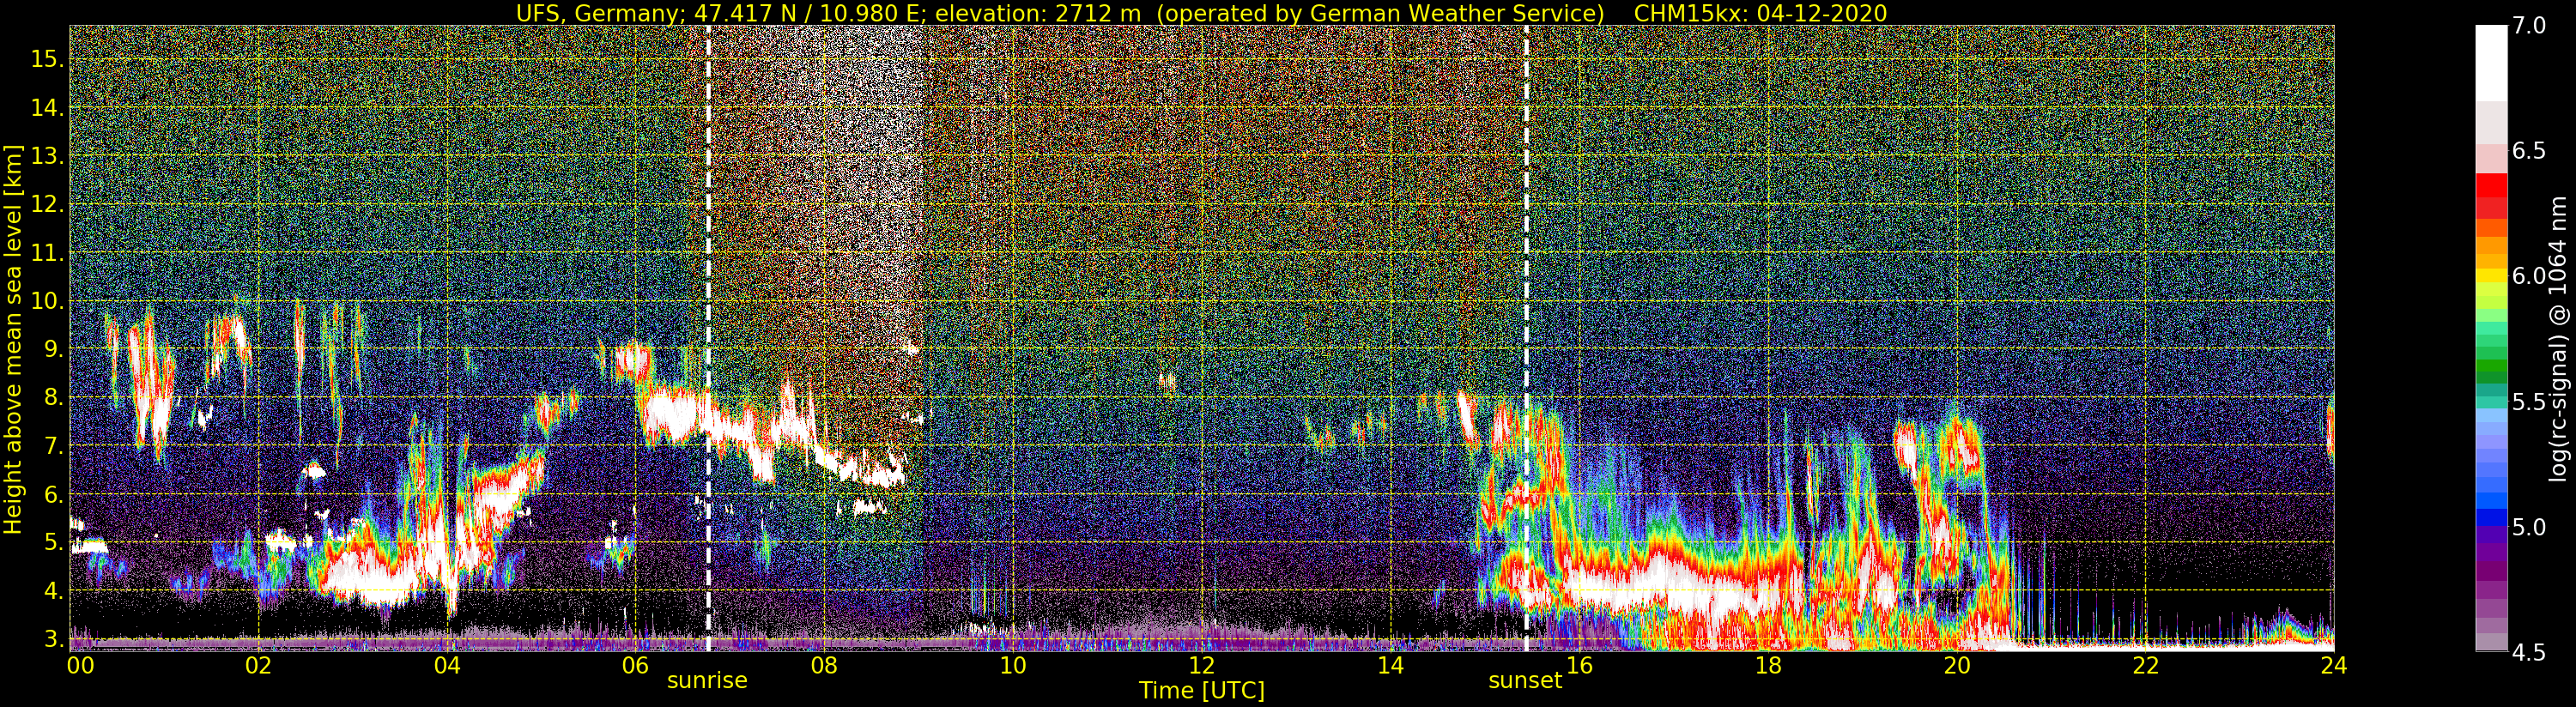Image resolution: width=2576 pixels, height=707 pixels.
Task: Click the '12.' height tick label on y-axis
Action: [47, 204]
